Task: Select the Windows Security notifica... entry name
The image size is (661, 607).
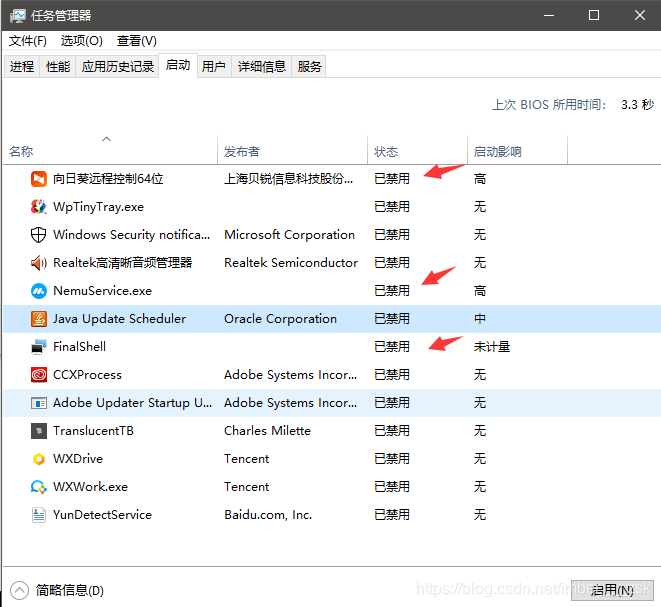Action: tap(132, 235)
